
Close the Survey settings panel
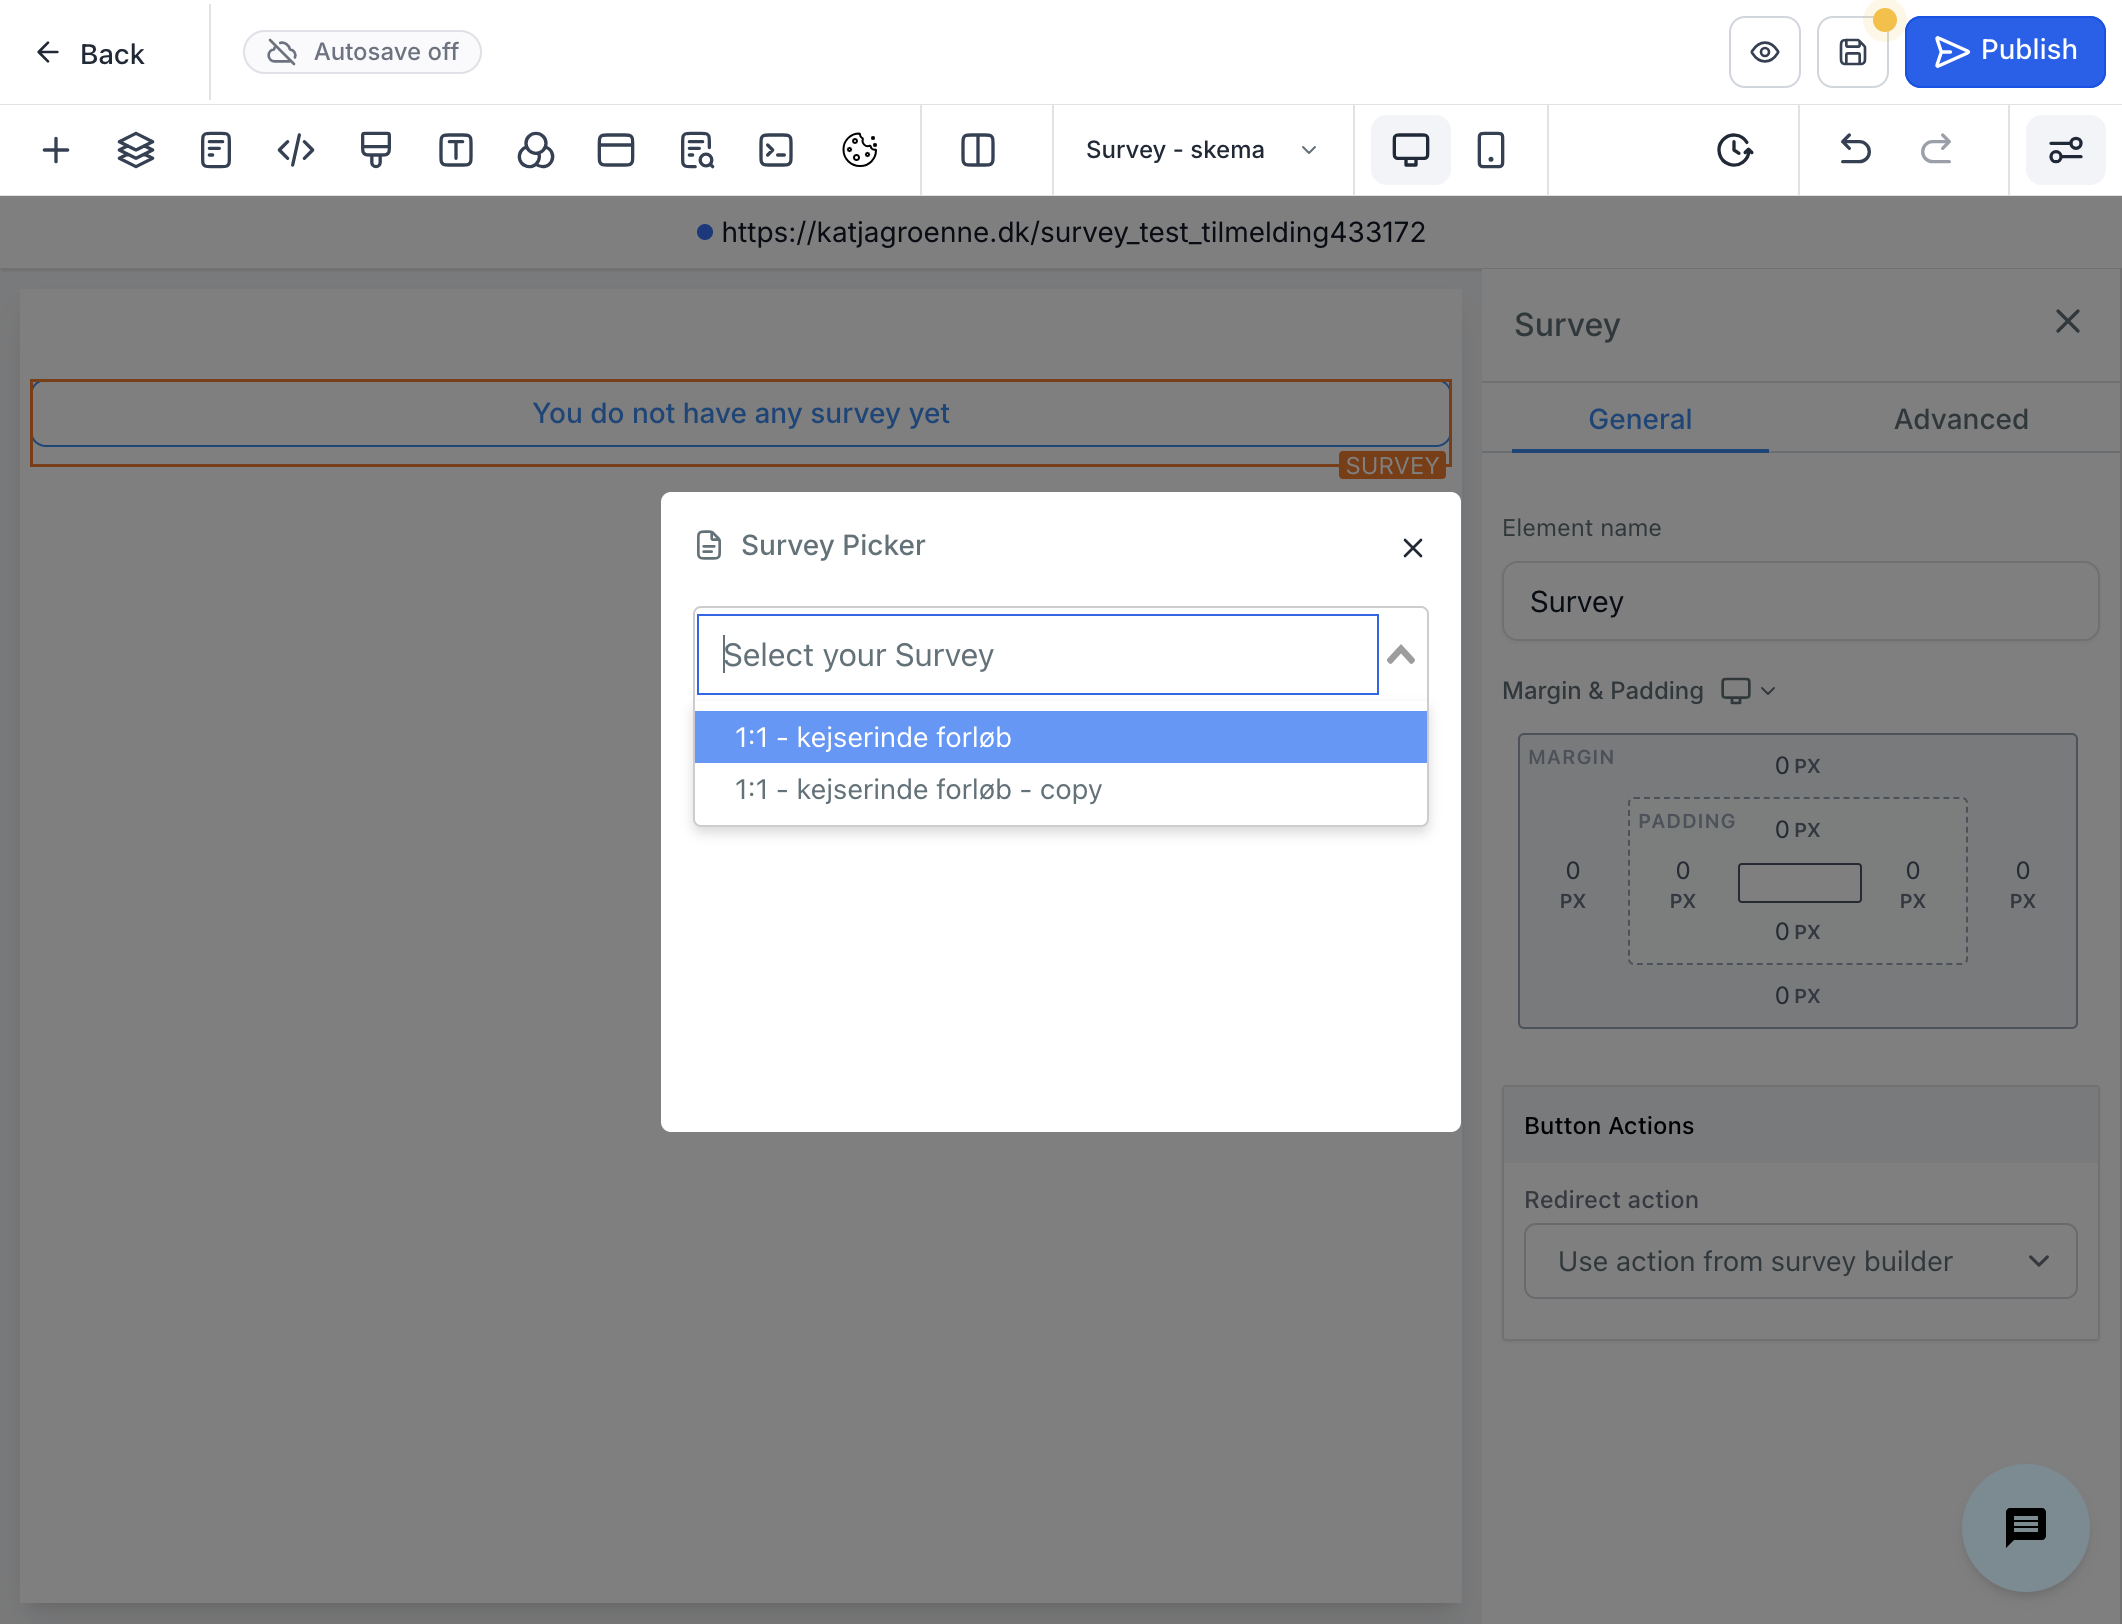2068,322
